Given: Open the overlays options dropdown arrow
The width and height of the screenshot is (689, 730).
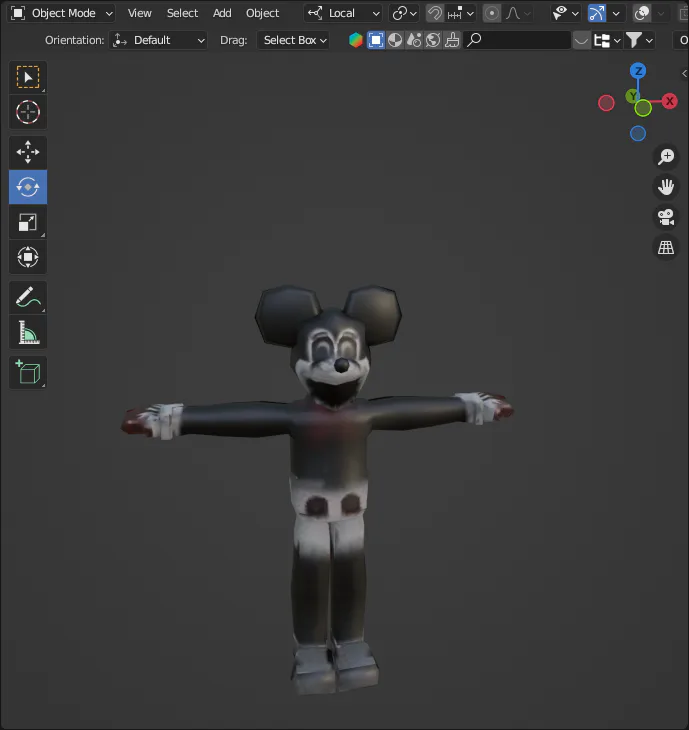Looking at the screenshot, I should 661,14.
